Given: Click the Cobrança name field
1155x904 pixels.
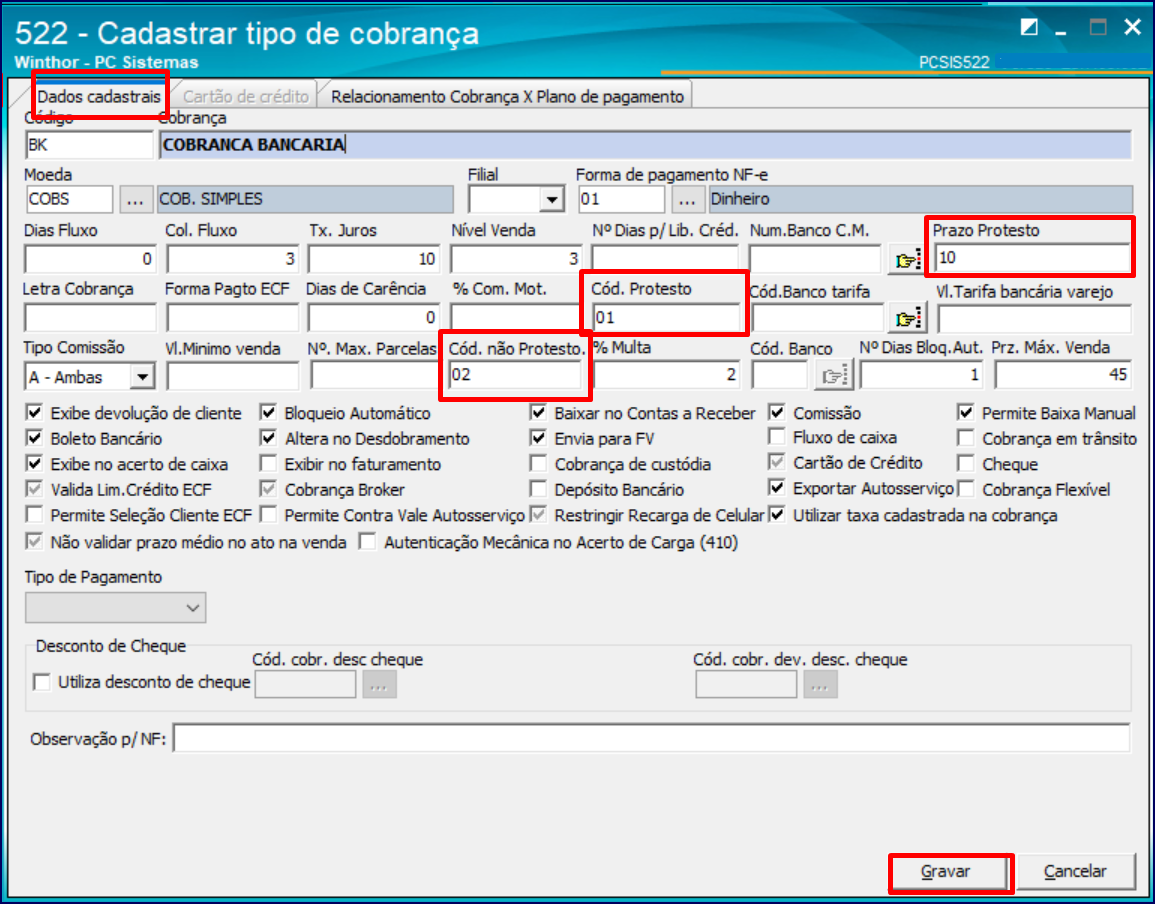Looking at the screenshot, I should tap(645, 144).
